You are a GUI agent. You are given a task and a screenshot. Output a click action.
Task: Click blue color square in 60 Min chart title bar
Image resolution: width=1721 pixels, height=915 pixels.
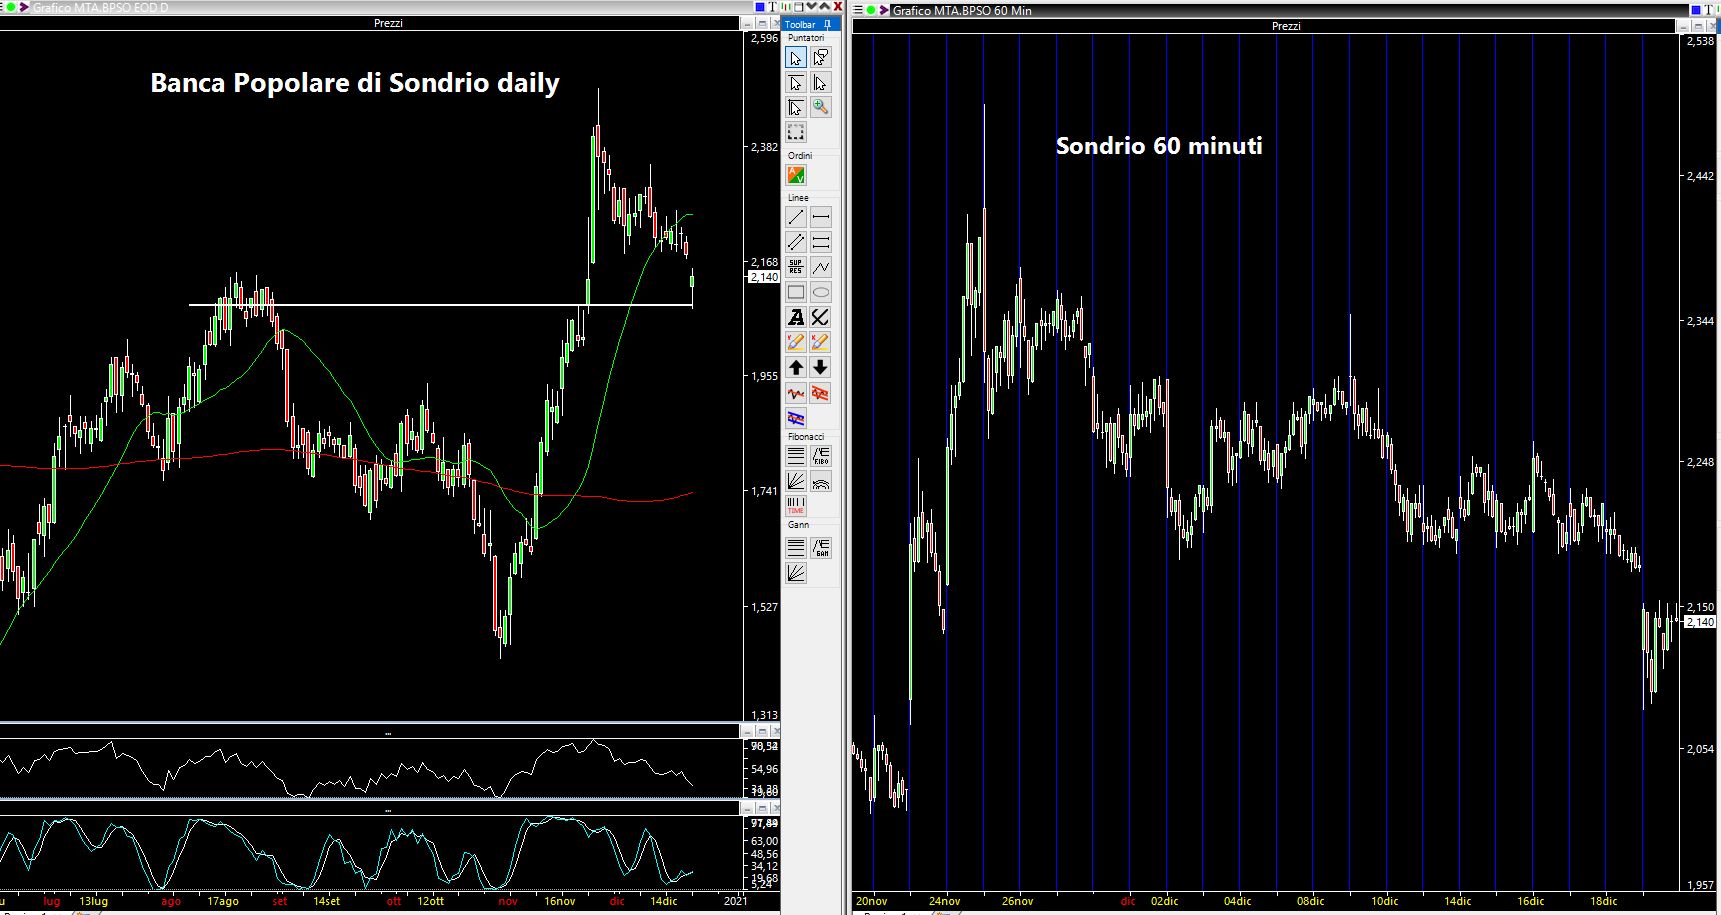pos(1696,10)
